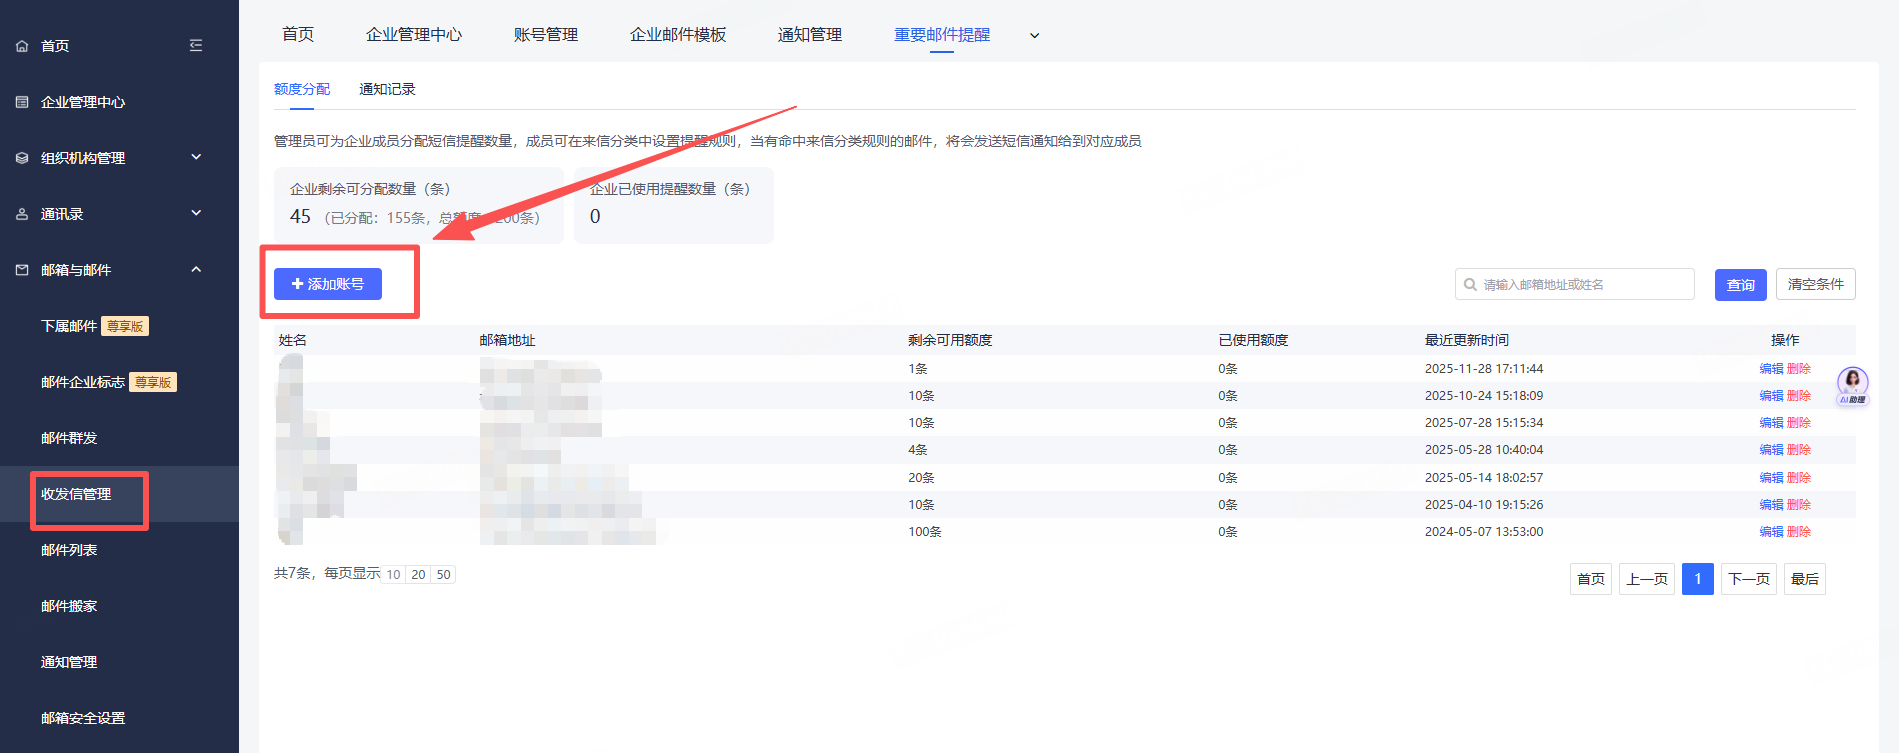The image size is (1899, 753).
Task: Click 删除 for the 2025-05-14 row
Action: (1799, 478)
